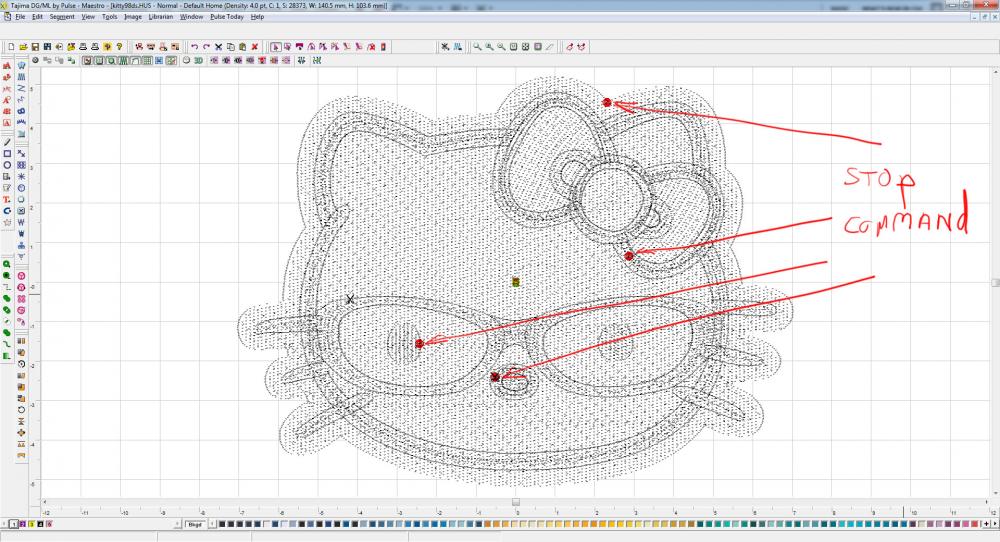Select the purple needle 2 swatch

(22, 524)
